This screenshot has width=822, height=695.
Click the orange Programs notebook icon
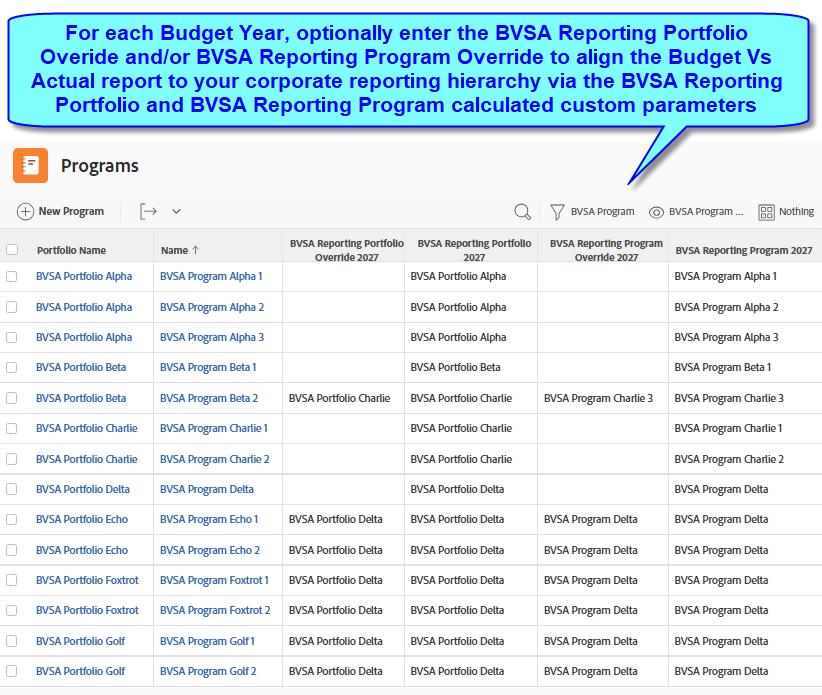point(30,166)
